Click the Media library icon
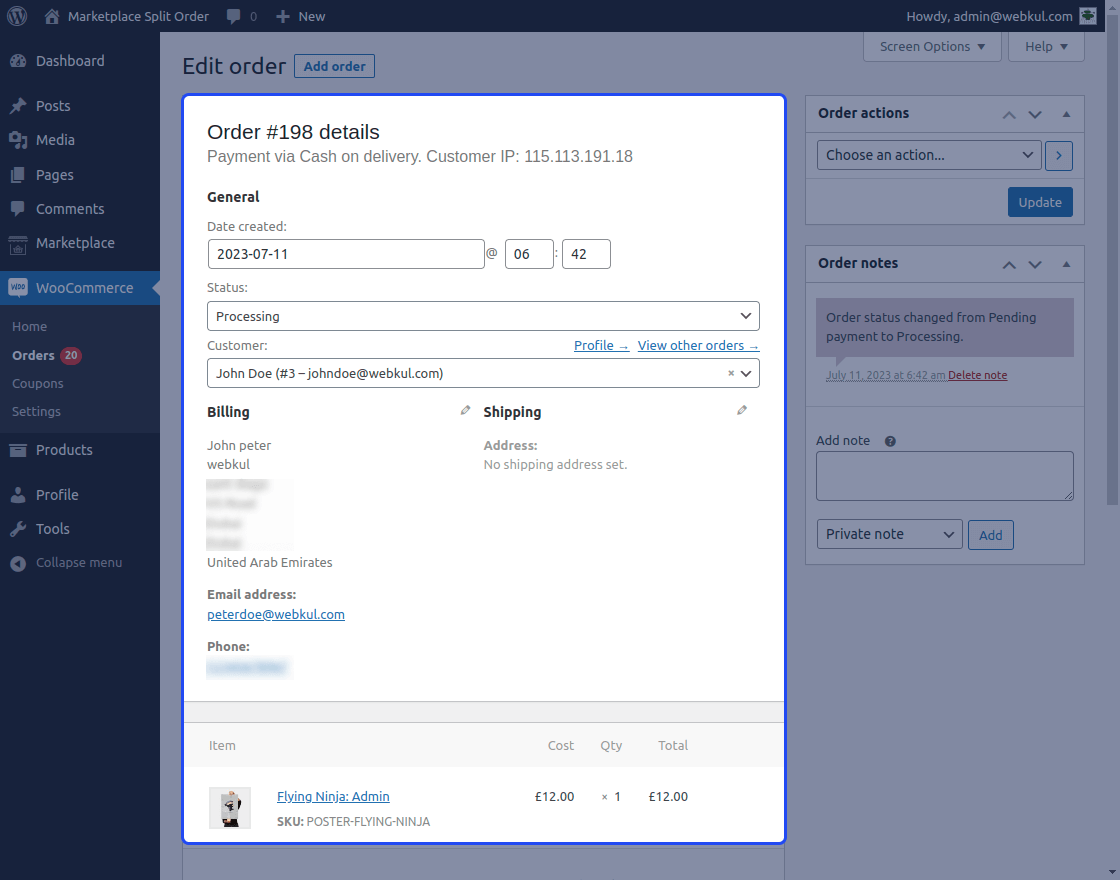The width and height of the screenshot is (1120, 880). point(18,140)
